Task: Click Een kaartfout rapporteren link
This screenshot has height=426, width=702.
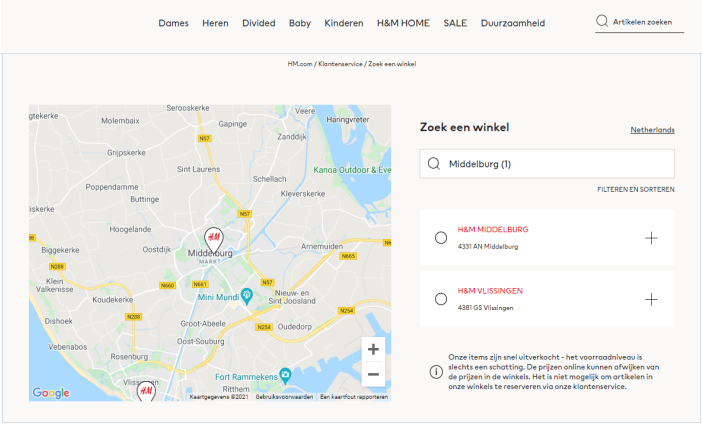Action: [354, 397]
